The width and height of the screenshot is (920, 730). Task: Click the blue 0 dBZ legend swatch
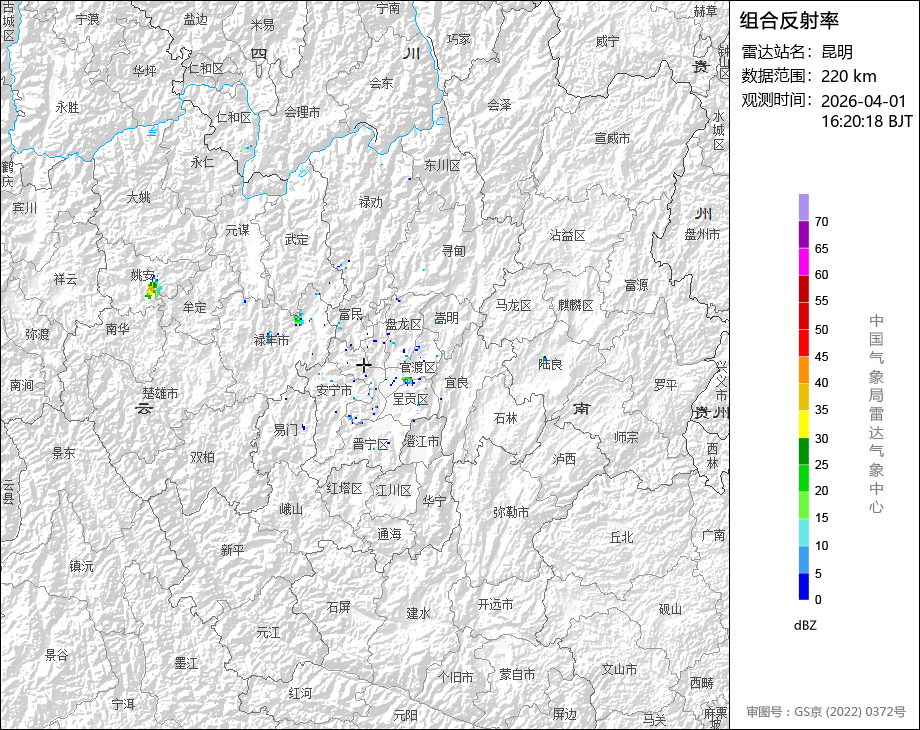pyautogui.click(x=804, y=586)
